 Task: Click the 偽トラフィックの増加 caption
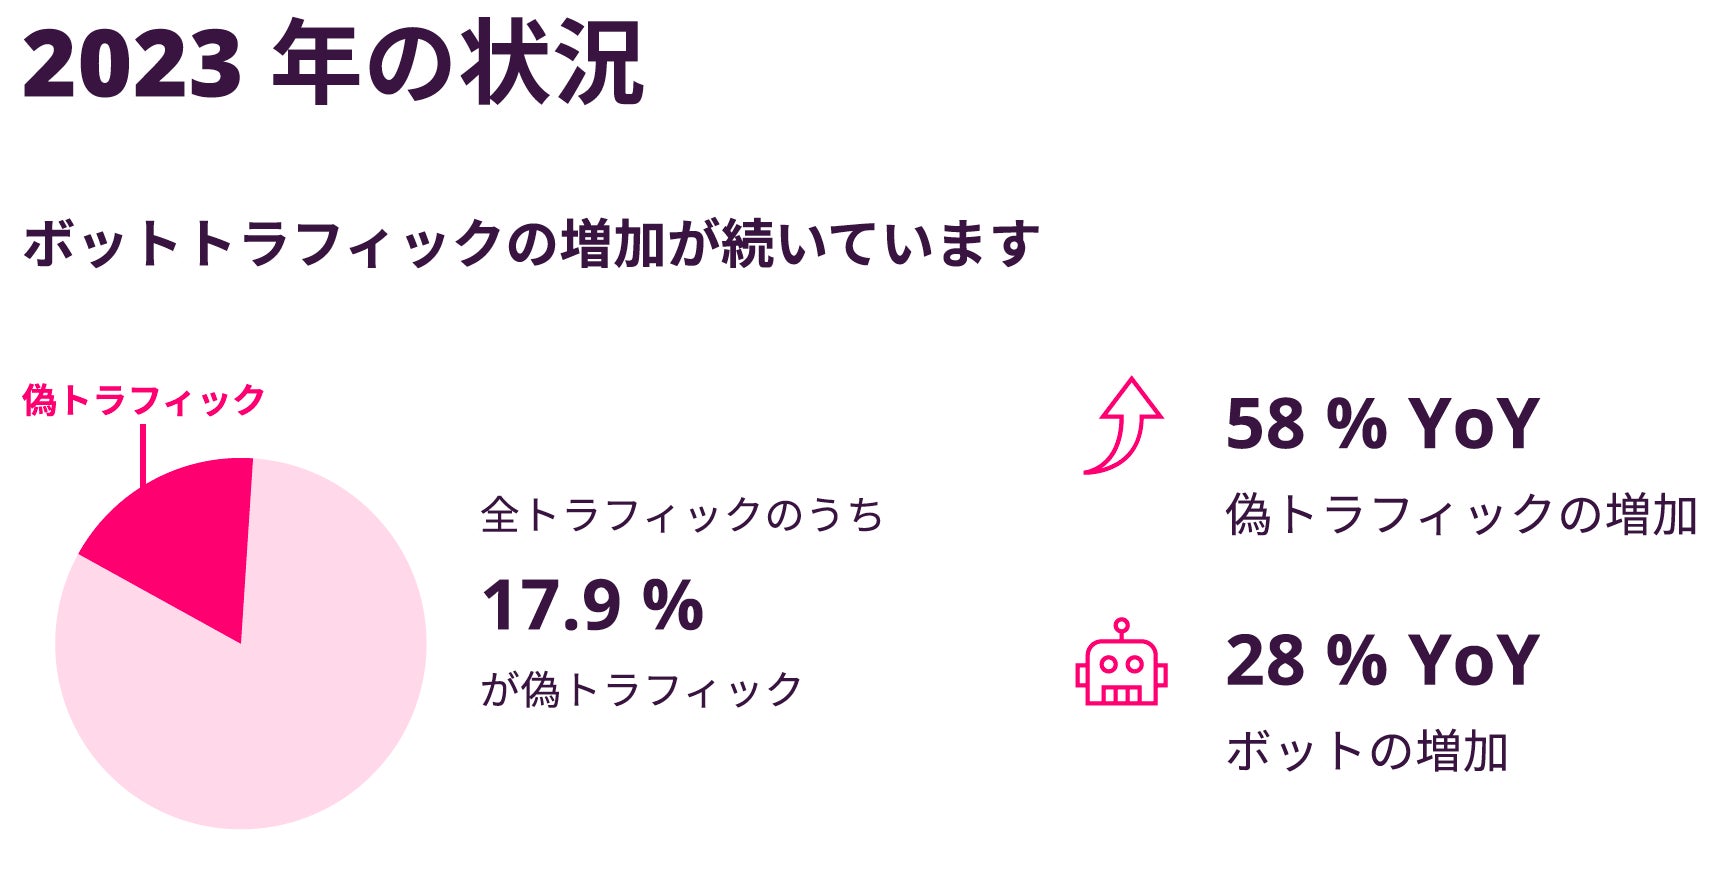1461,515
